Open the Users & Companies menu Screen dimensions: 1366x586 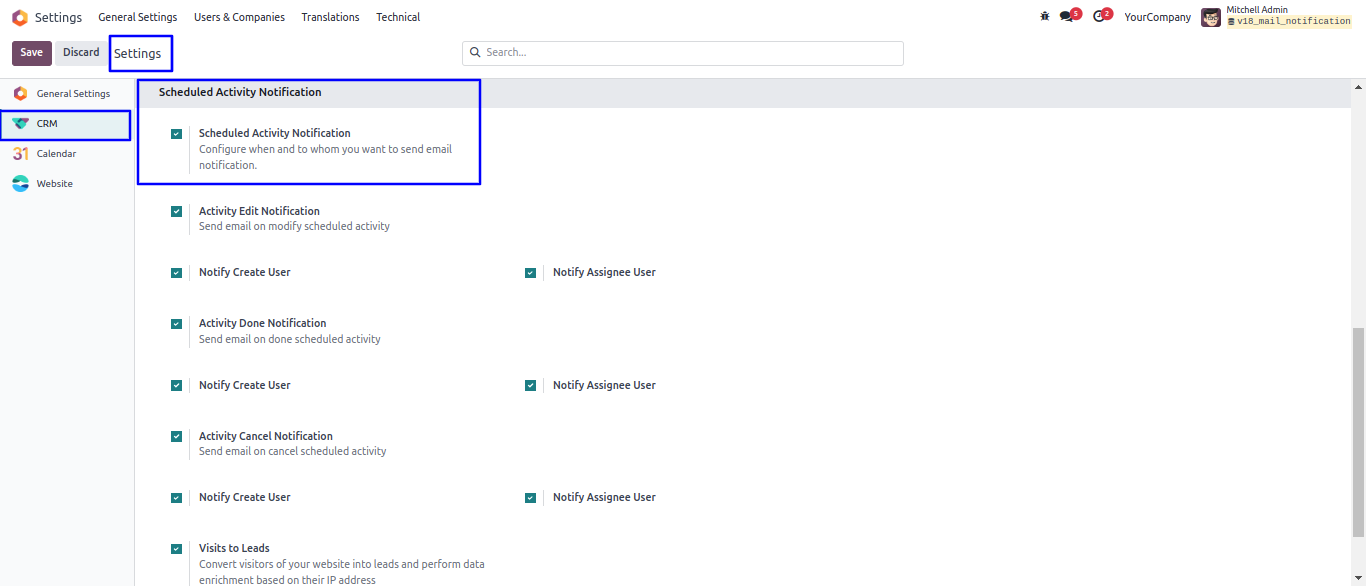(239, 17)
